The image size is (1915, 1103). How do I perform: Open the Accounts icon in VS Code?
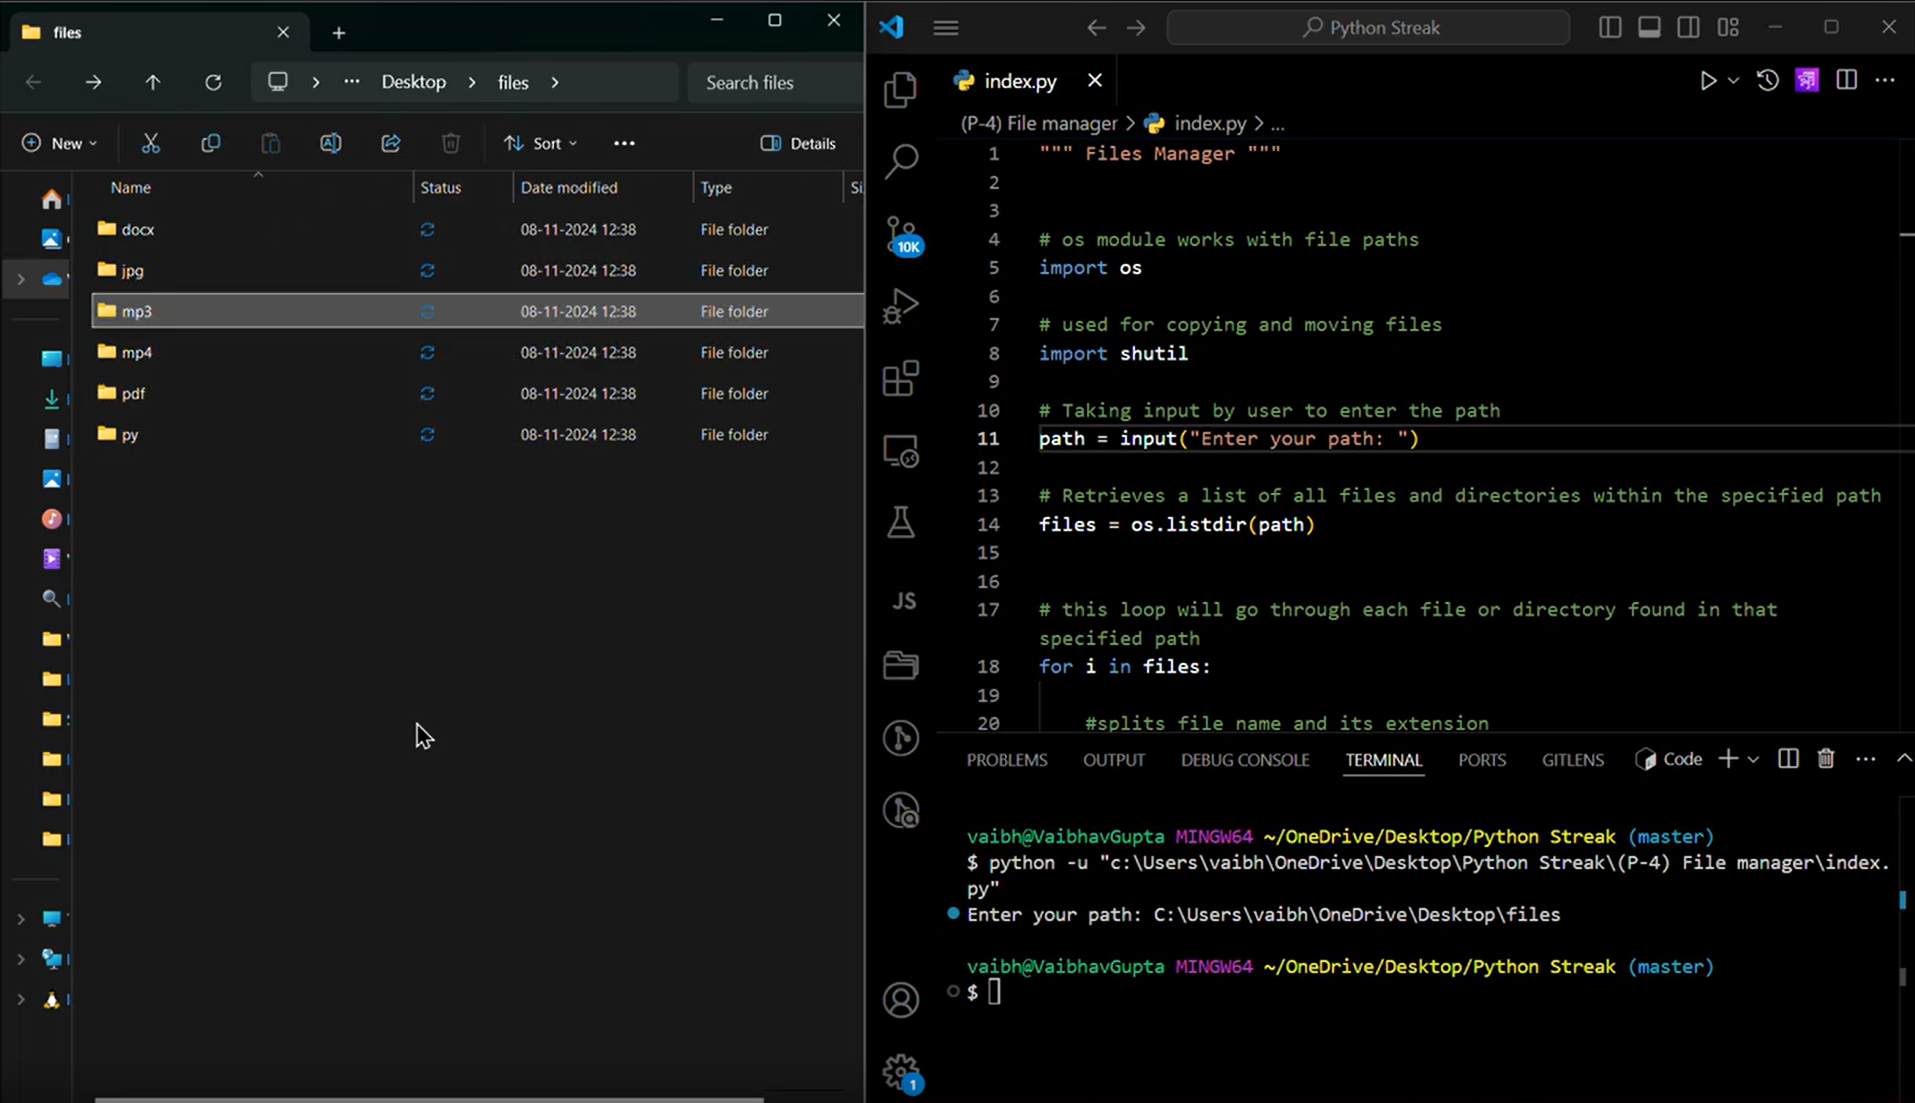point(901,999)
